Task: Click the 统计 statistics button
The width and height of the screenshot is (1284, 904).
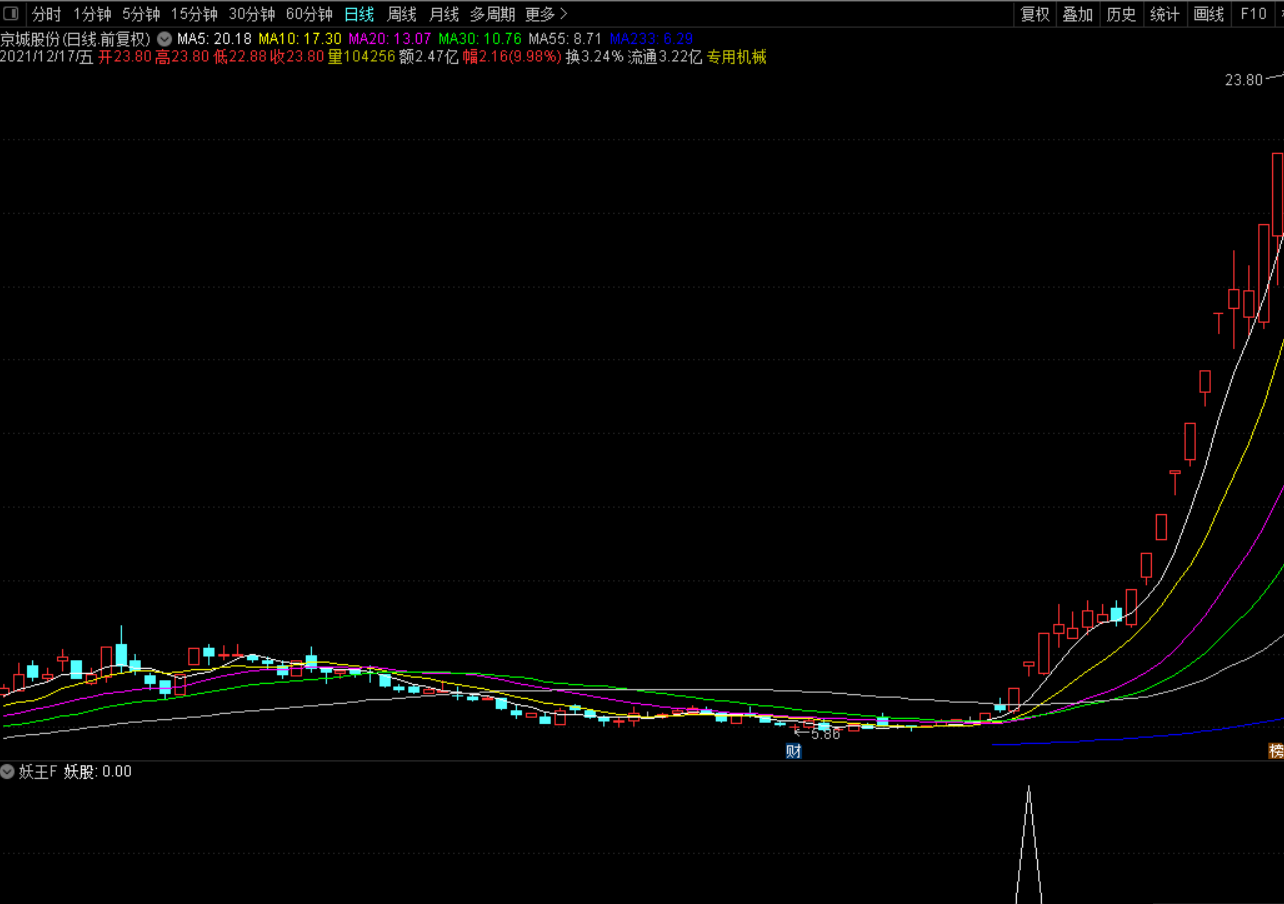Action: click(1165, 14)
